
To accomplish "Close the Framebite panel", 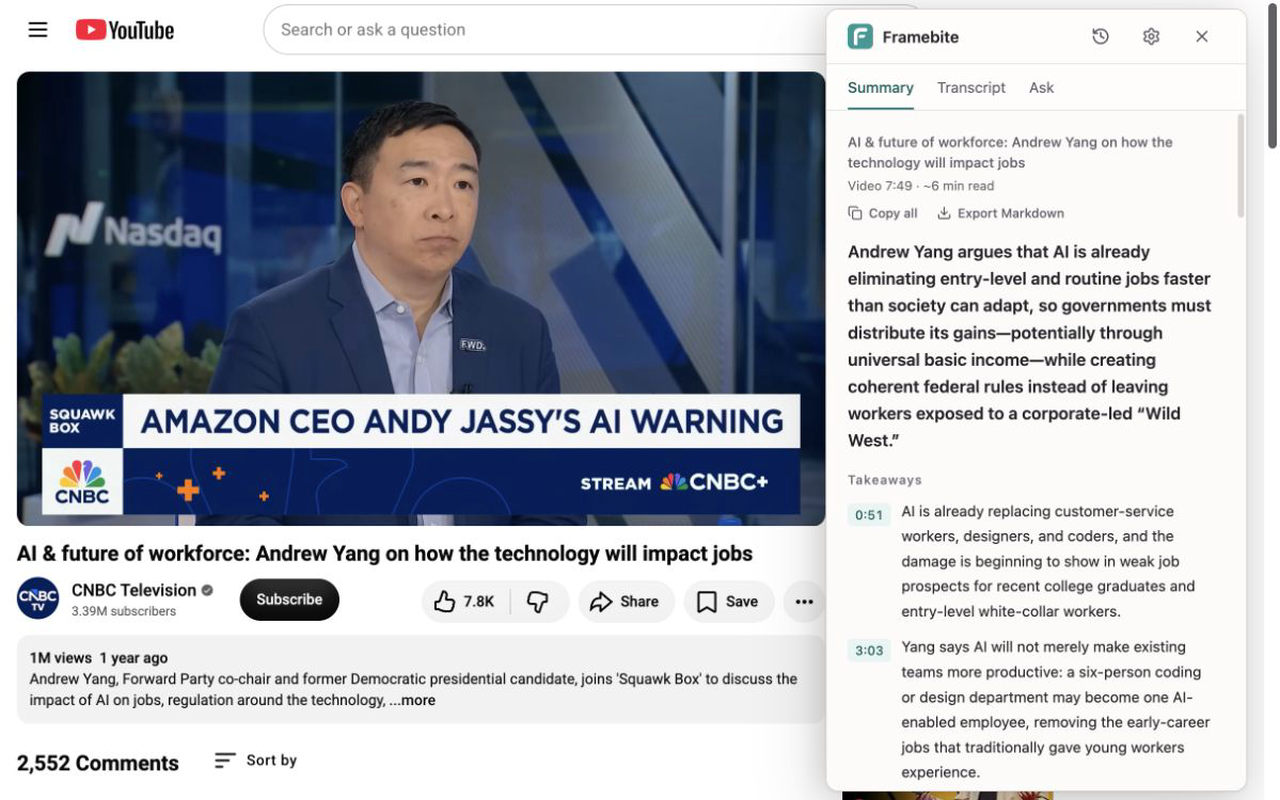I will (1202, 37).
